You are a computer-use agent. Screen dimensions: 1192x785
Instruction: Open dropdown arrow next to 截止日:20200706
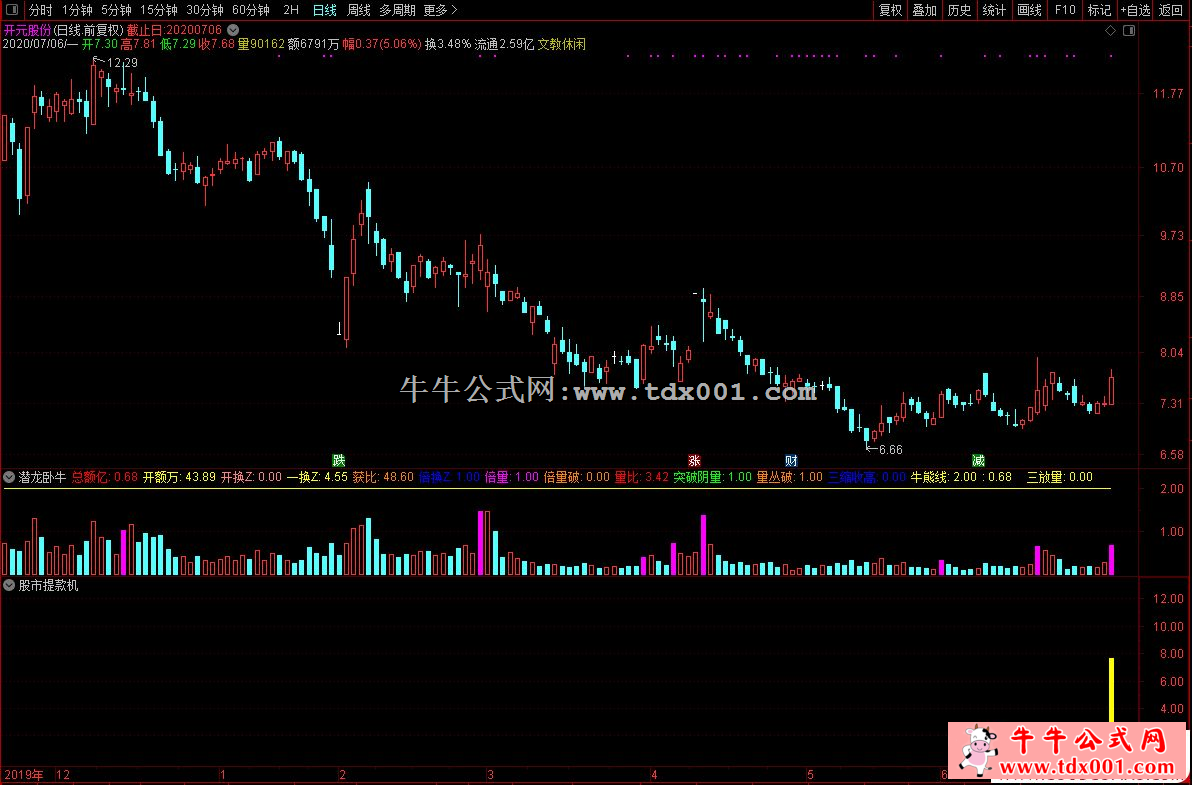point(233,30)
